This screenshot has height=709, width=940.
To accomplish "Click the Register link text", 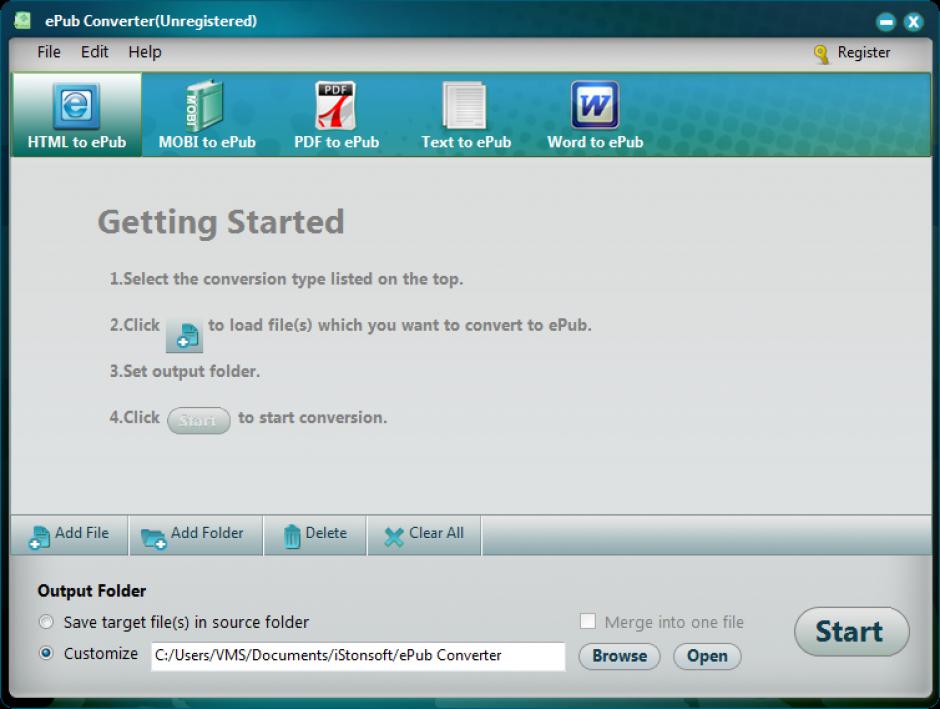I will point(863,52).
